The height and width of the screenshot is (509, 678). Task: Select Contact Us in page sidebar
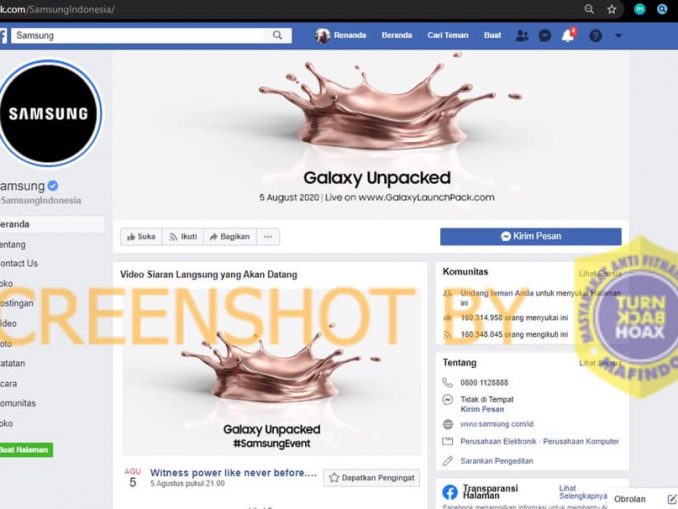[19, 263]
